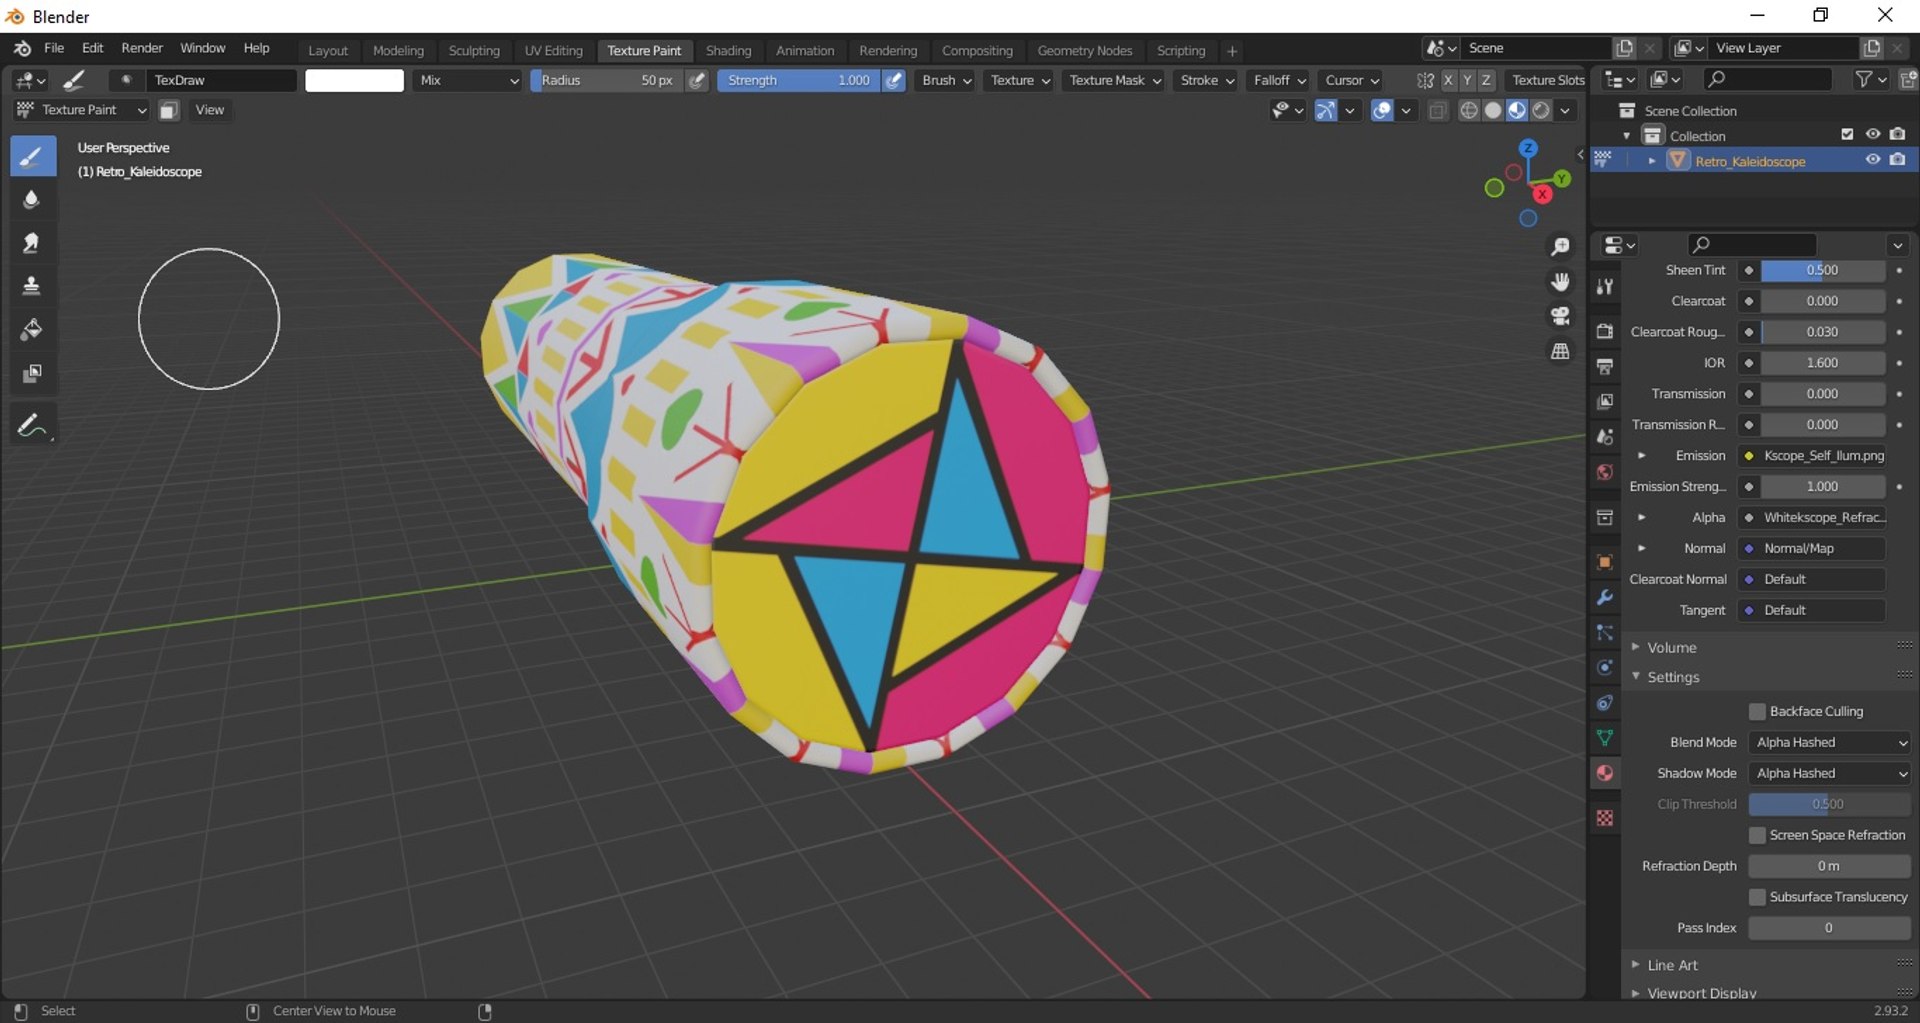Select the Mask tool
The image size is (1920, 1023).
click(32, 373)
